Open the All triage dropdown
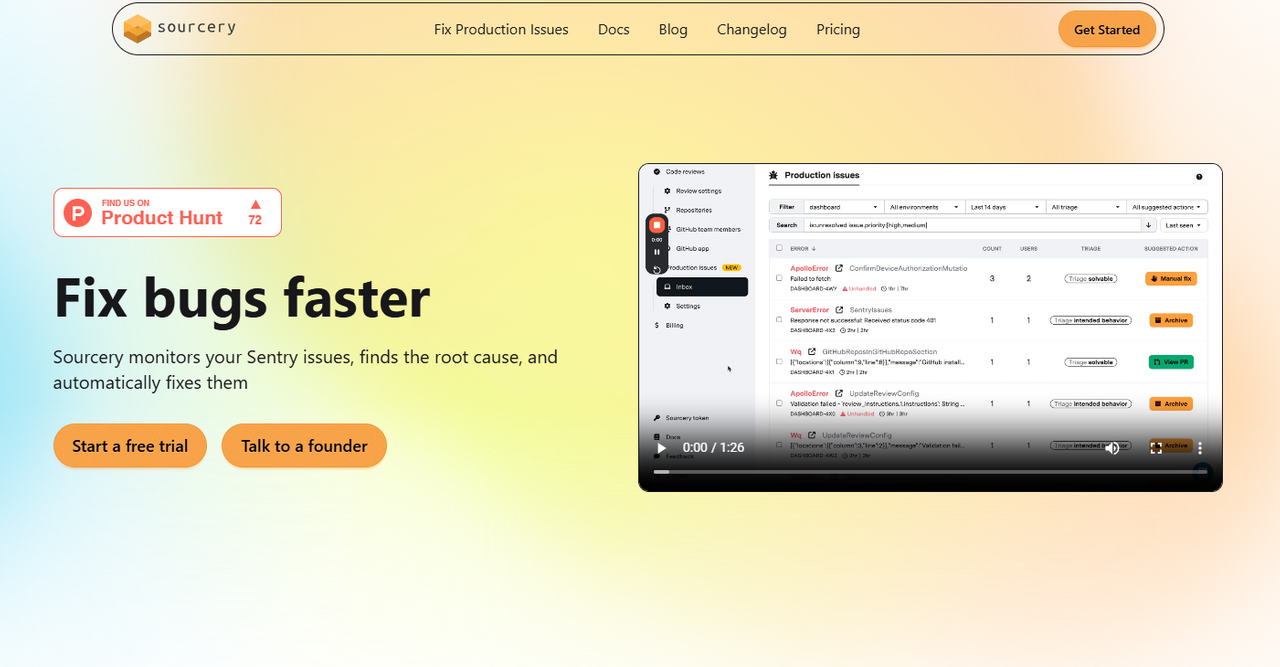The height and width of the screenshot is (667, 1280). pos(1086,207)
